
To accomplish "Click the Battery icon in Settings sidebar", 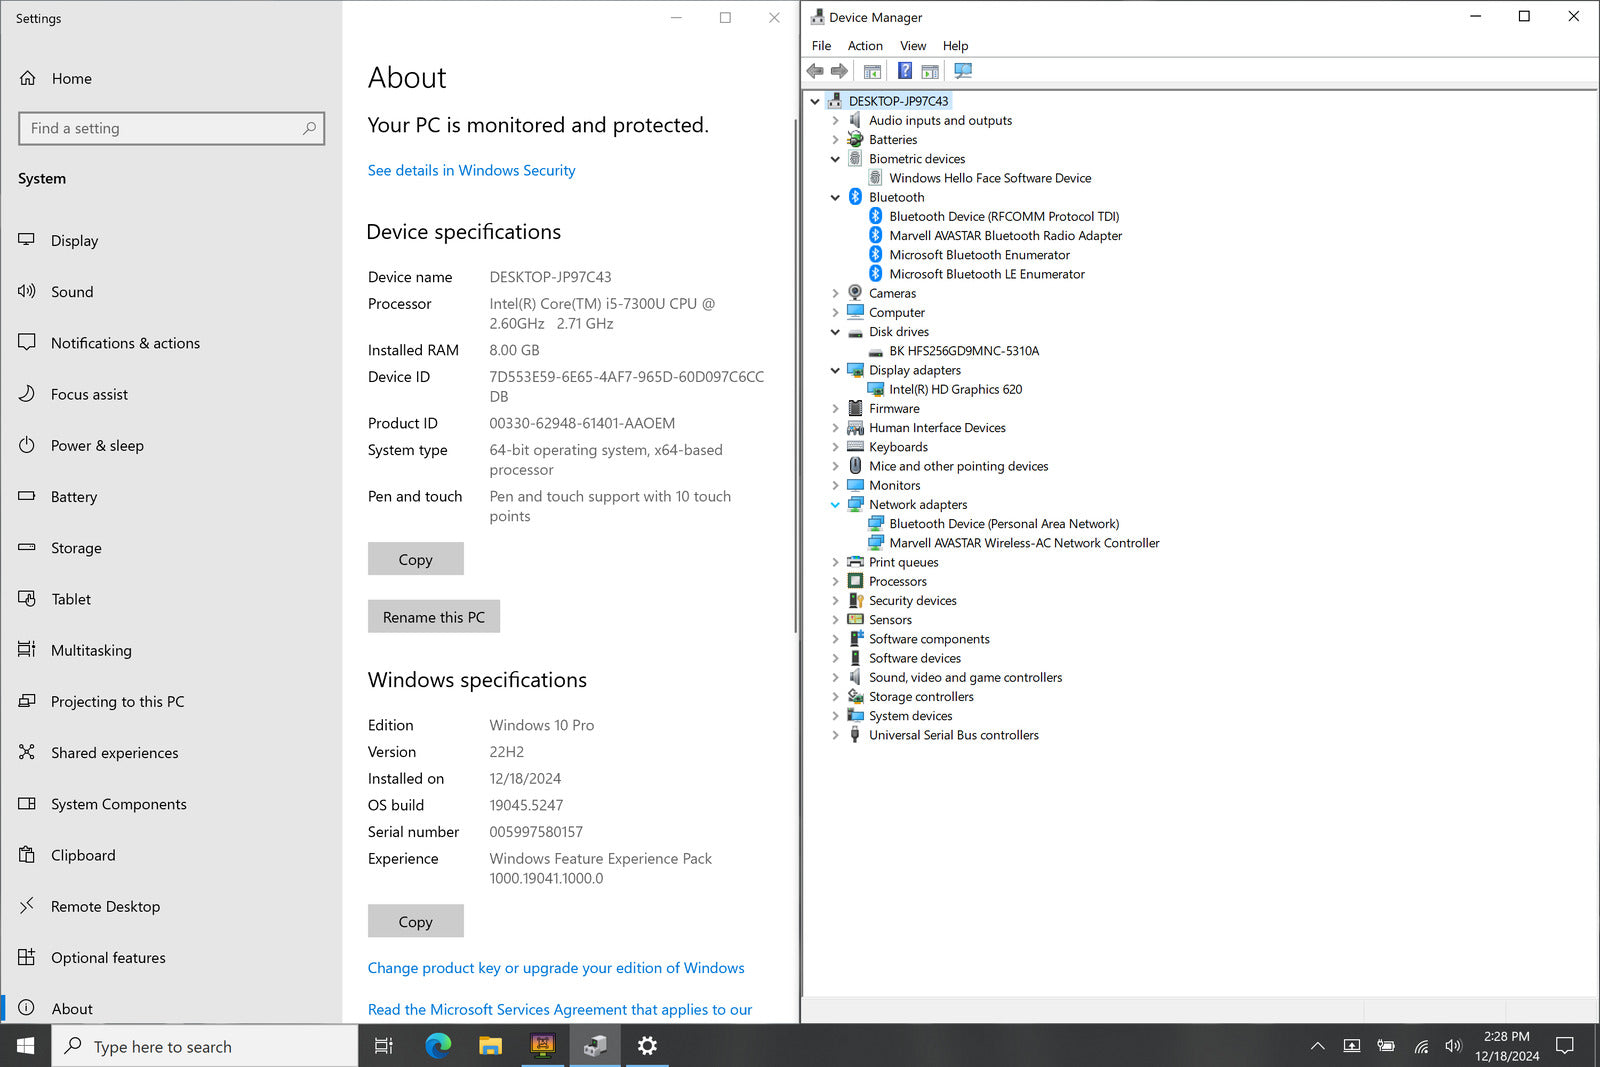I will click(27, 496).
